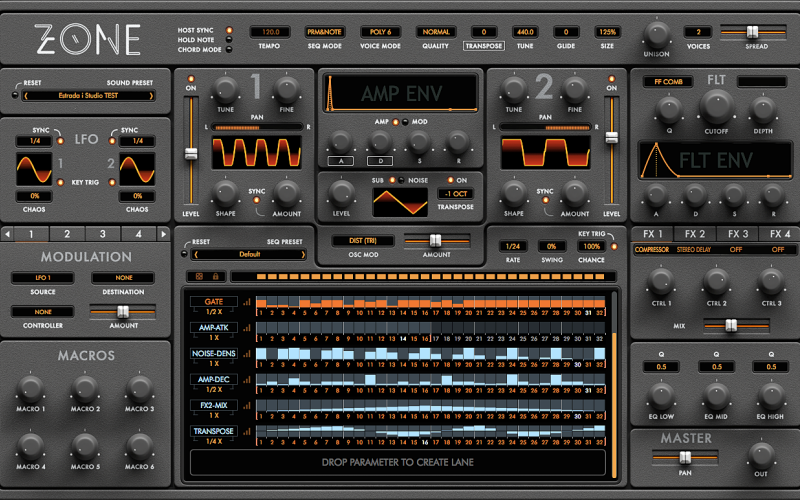Viewport: 800px width, 500px height.
Task: Select modulation slot tab 3
Action: (x=103, y=234)
